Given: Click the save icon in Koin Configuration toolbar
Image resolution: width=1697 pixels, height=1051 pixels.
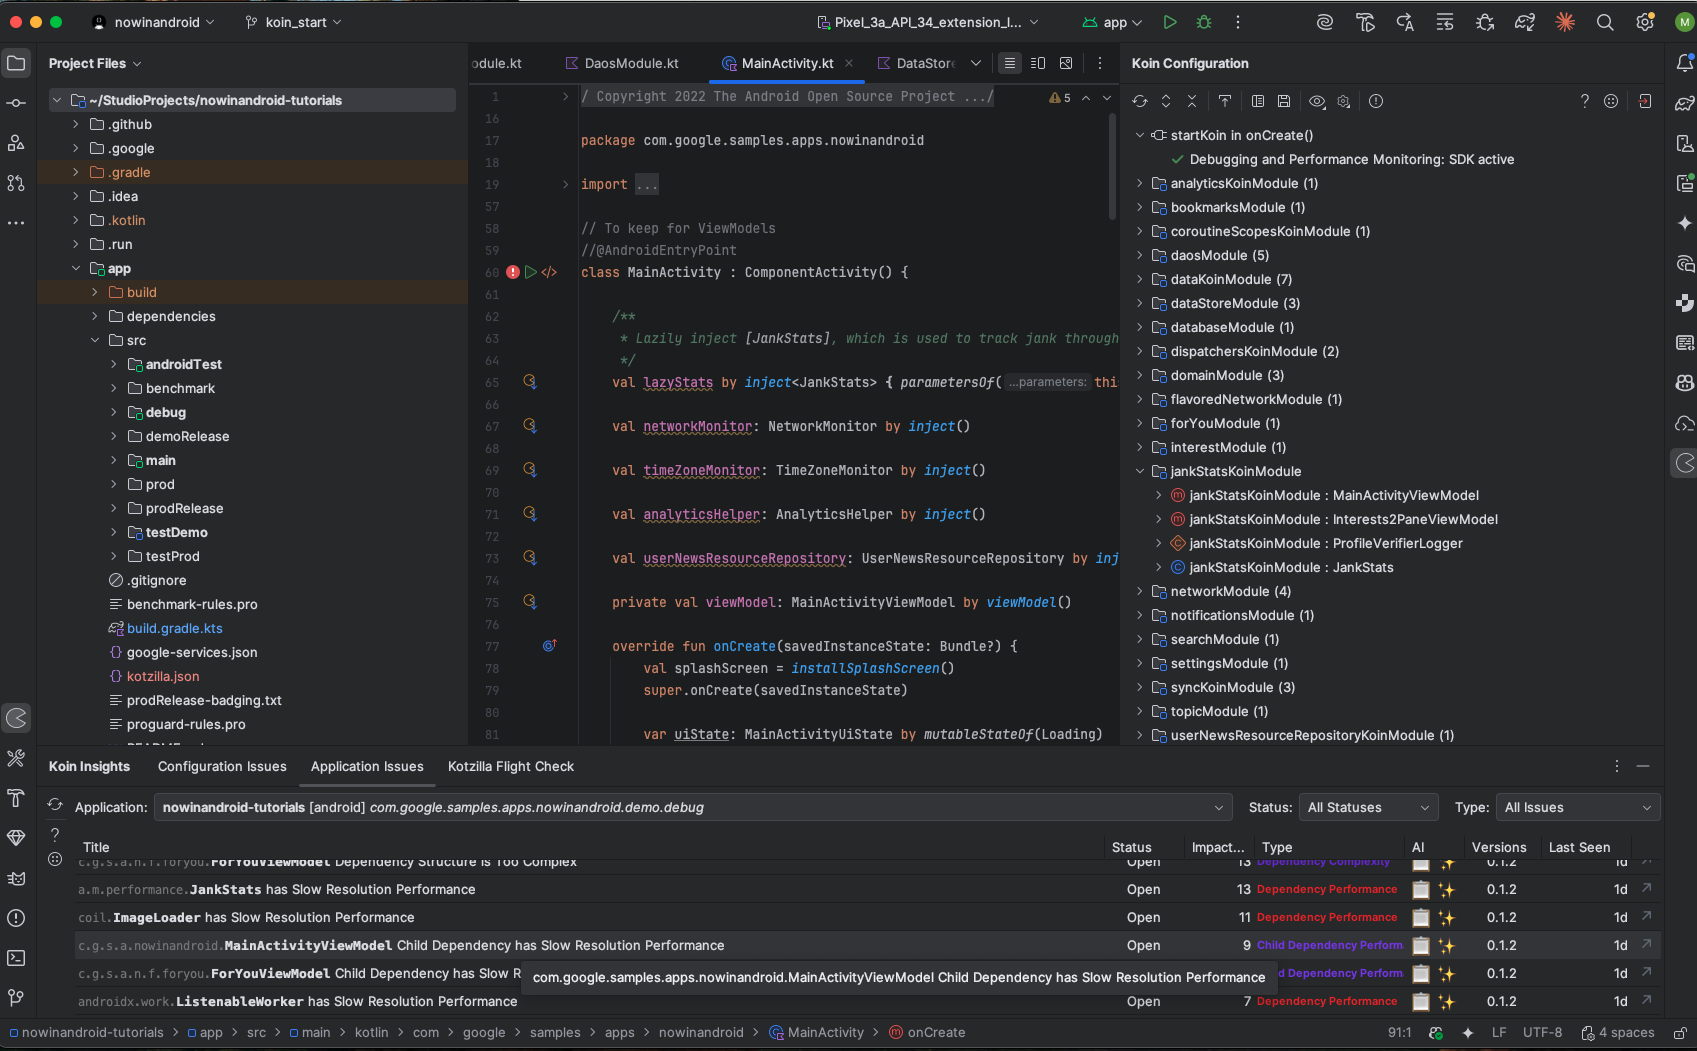Looking at the screenshot, I should (1284, 101).
